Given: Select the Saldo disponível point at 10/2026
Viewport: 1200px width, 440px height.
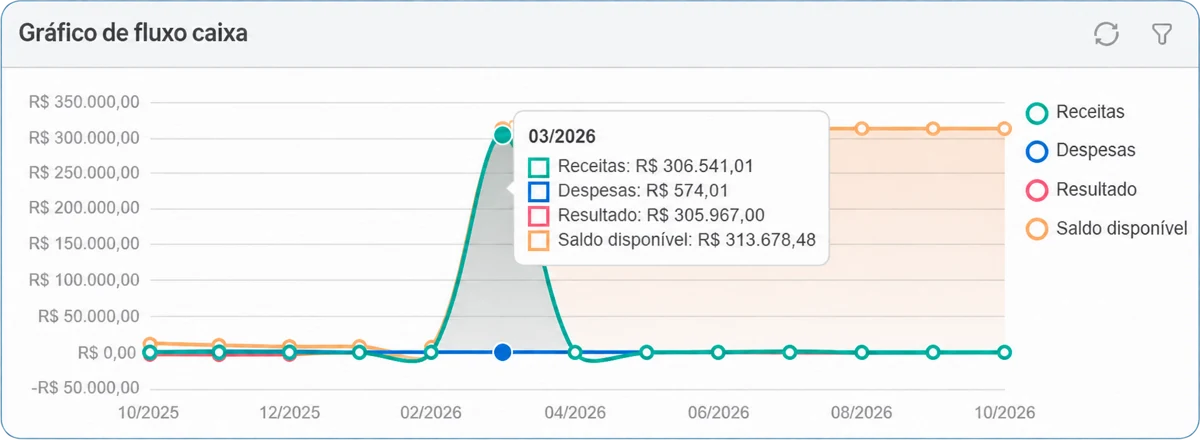Looking at the screenshot, I should tap(1004, 128).
